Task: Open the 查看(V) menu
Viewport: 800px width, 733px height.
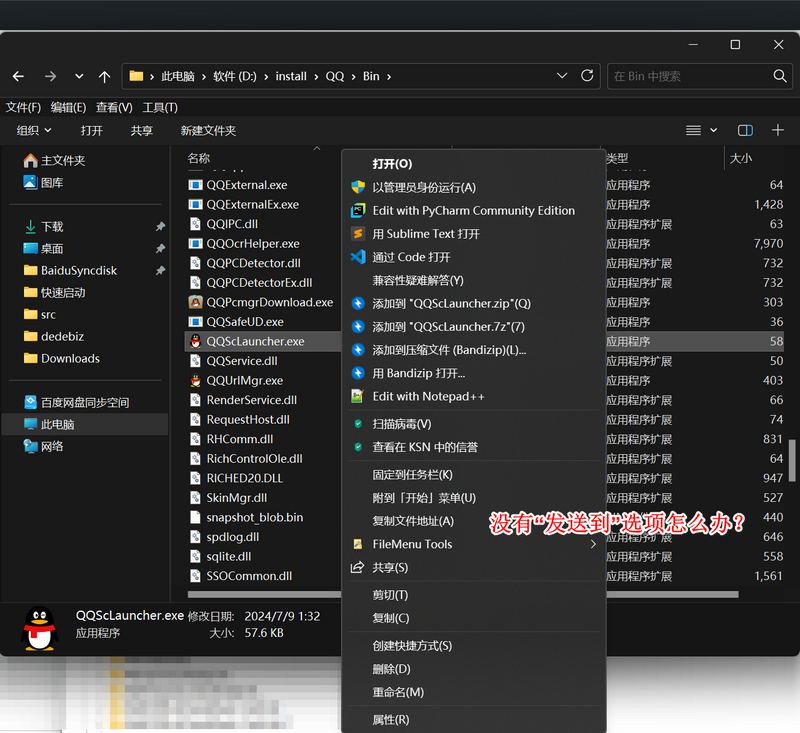Action: pos(114,107)
